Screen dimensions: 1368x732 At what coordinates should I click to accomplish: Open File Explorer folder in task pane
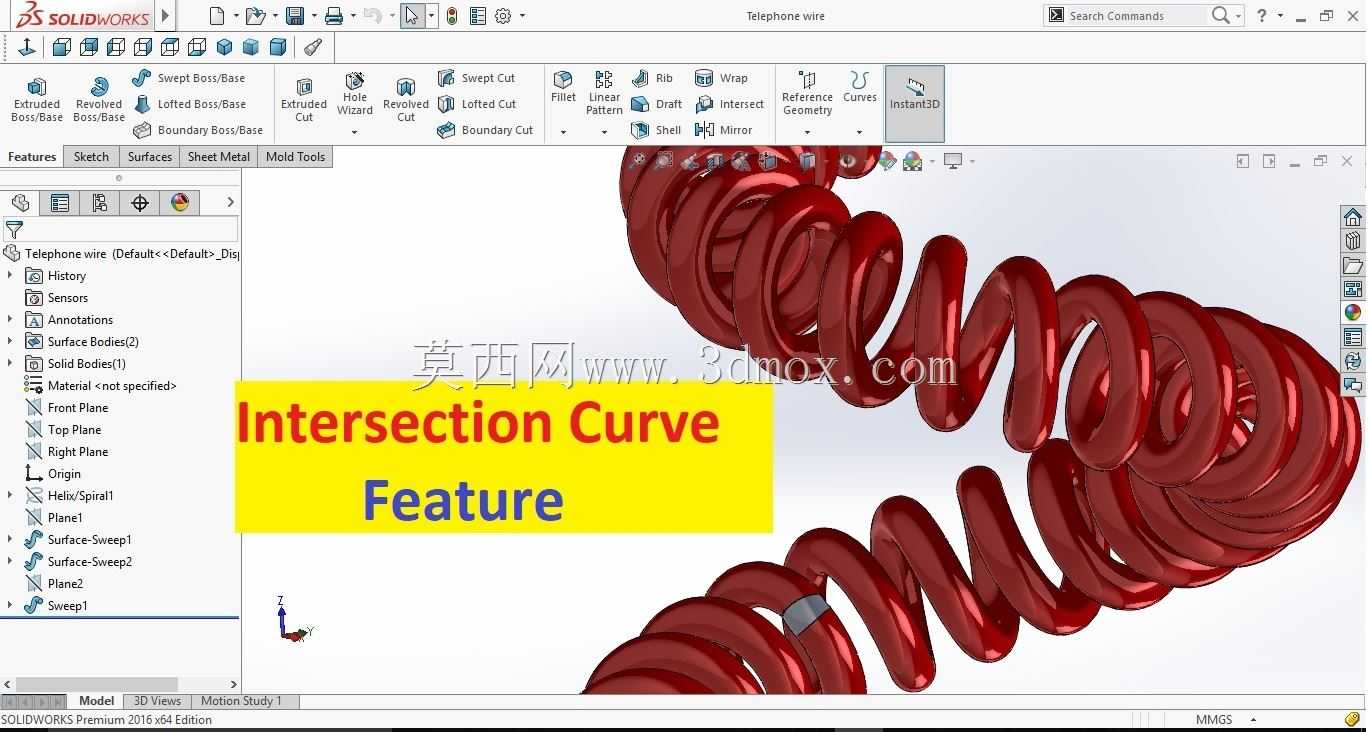tap(1353, 265)
